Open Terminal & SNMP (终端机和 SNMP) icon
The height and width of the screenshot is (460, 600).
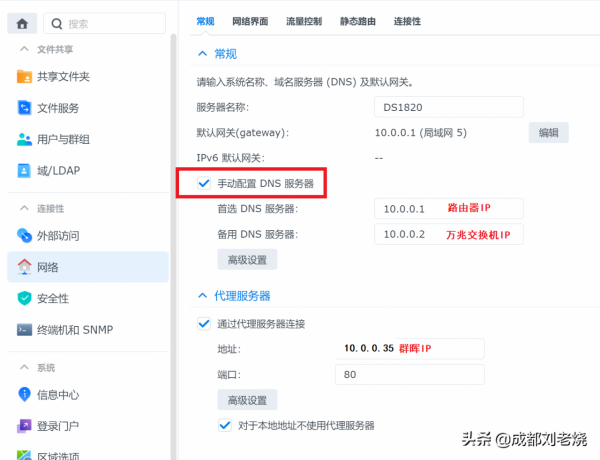click(x=24, y=330)
